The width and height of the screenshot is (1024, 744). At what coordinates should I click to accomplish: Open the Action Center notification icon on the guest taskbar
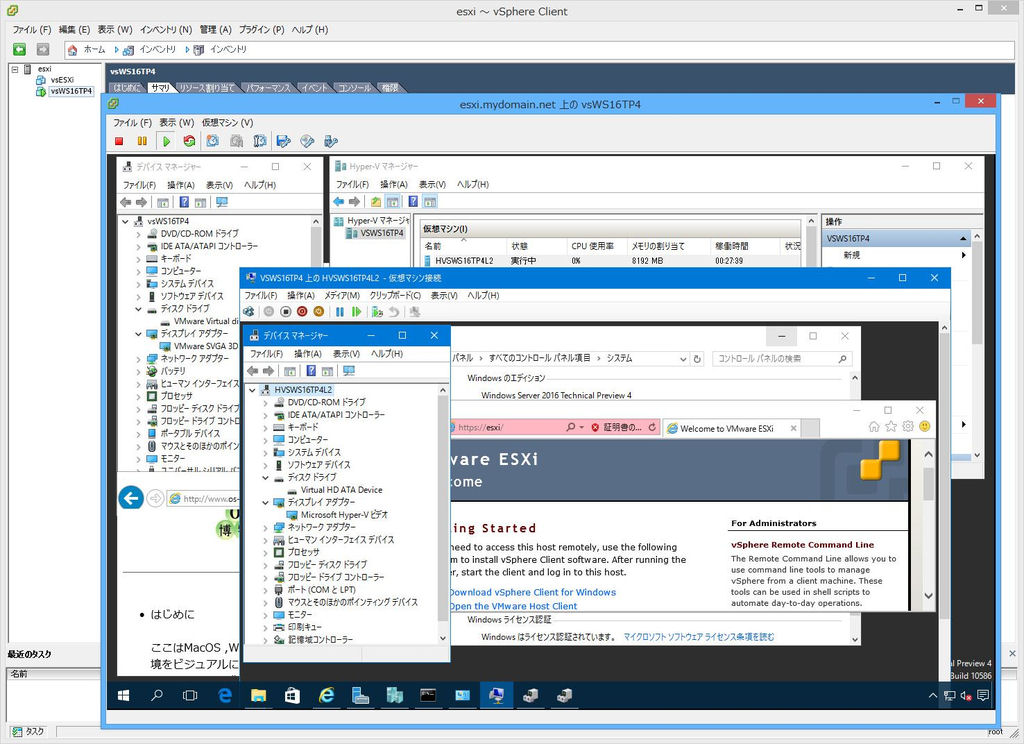[984, 696]
